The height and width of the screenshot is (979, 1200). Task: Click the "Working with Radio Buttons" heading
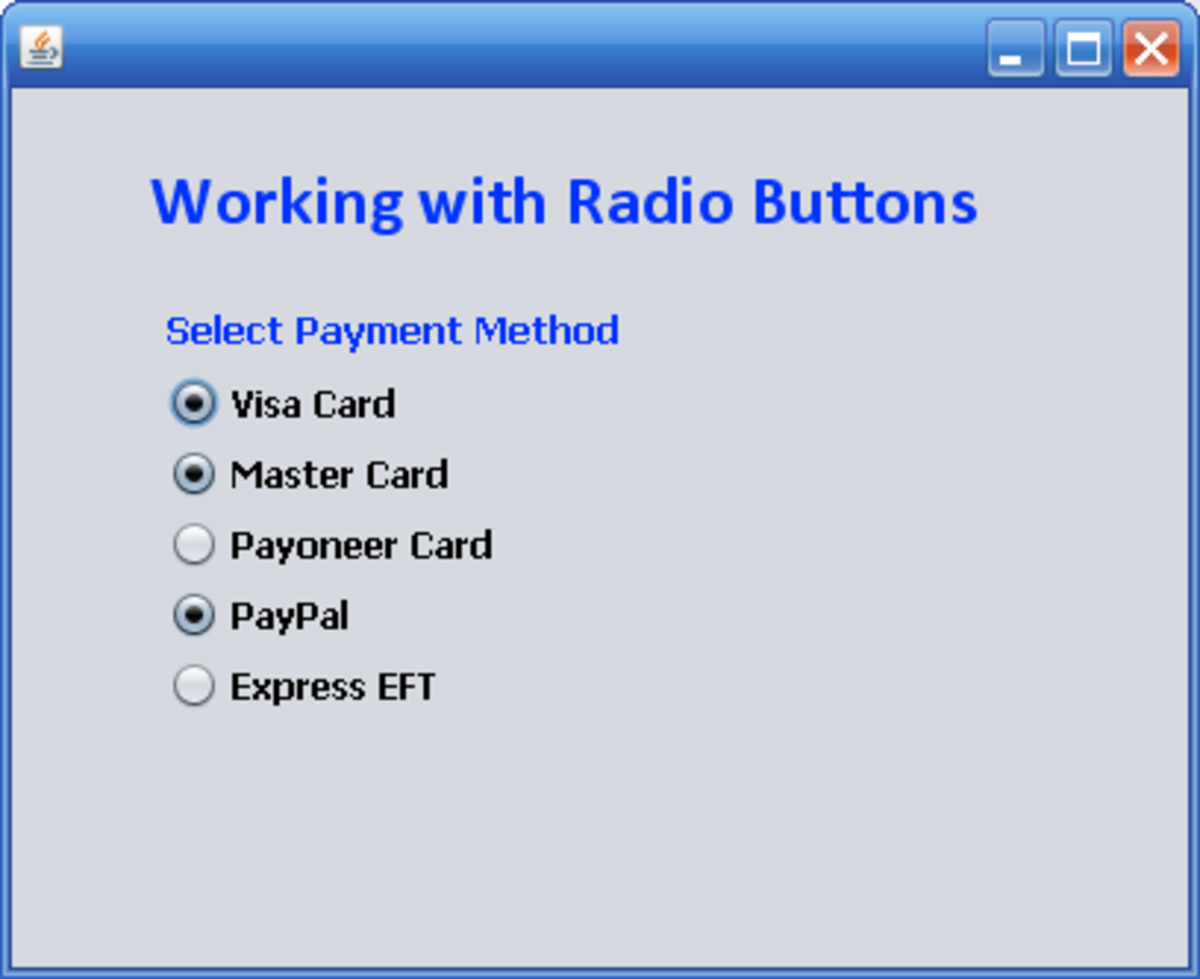click(x=564, y=202)
